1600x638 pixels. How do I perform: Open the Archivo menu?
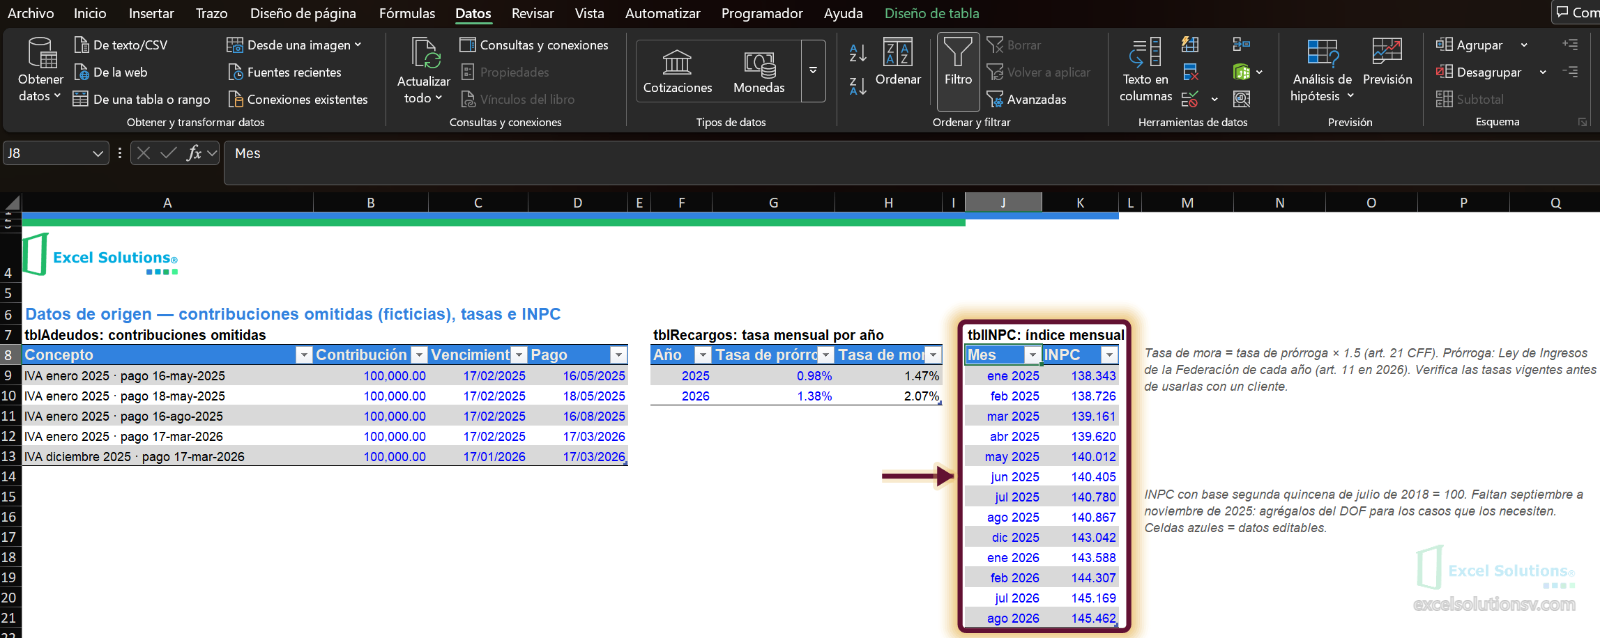tap(31, 13)
